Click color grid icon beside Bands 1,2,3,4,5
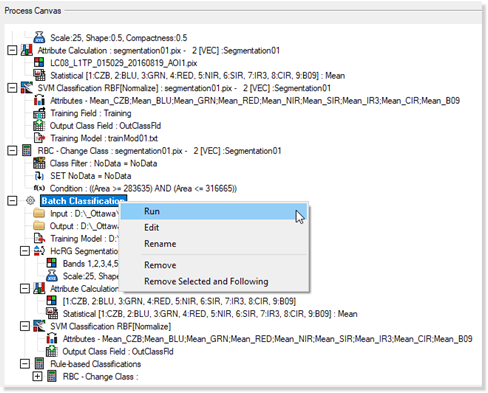The height and width of the screenshot is (393, 488). (x=52, y=263)
